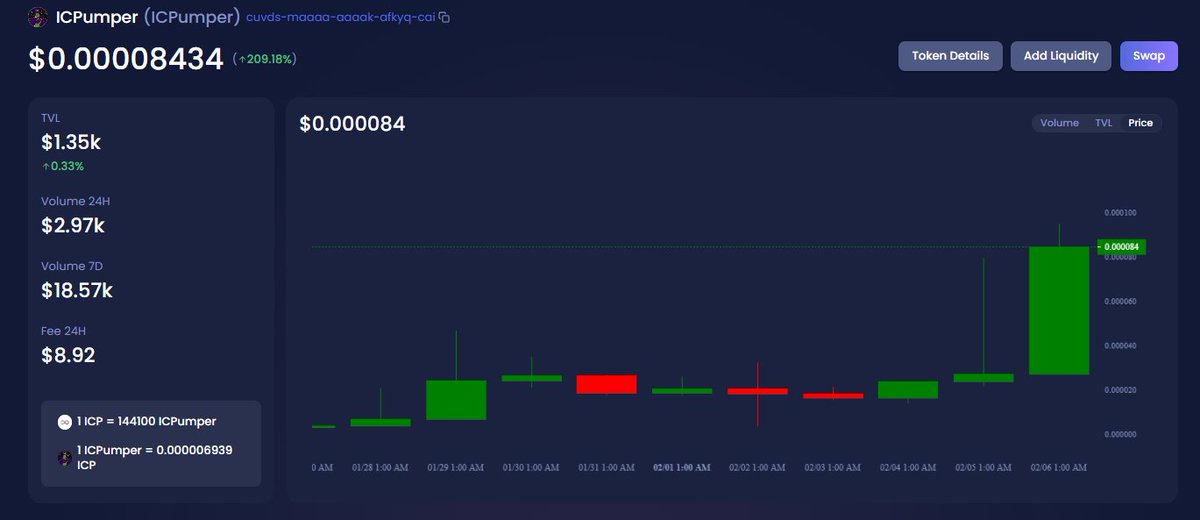Click the $0.00008434 price value

click(x=125, y=59)
